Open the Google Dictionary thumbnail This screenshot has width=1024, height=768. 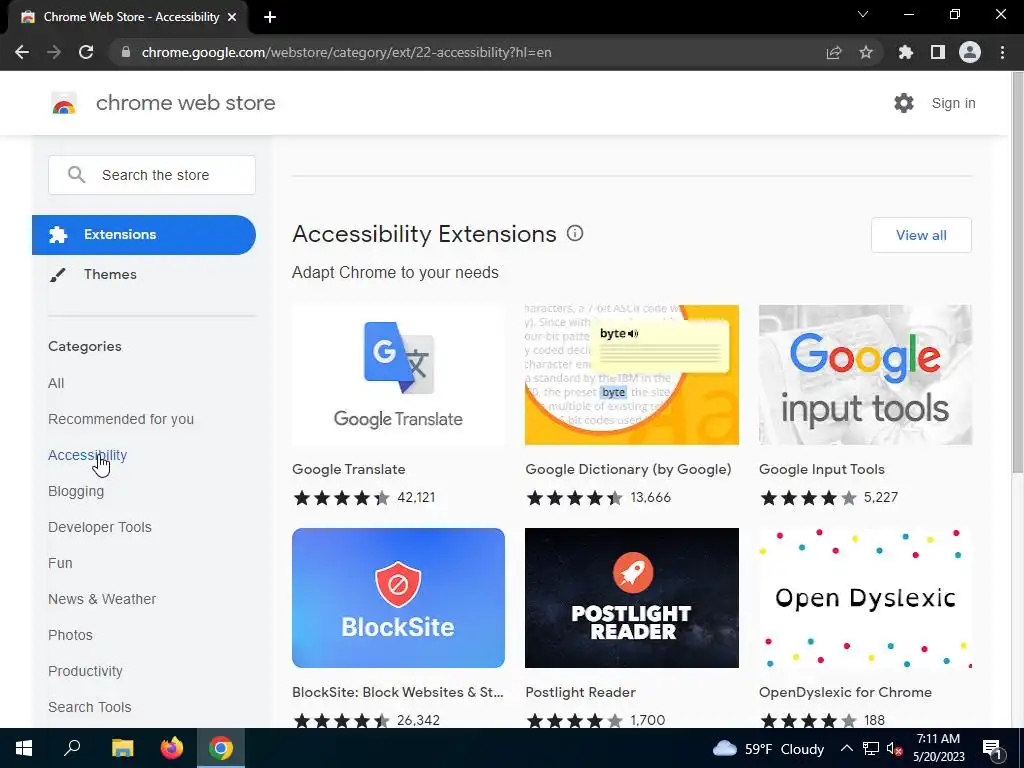[x=632, y=375]
